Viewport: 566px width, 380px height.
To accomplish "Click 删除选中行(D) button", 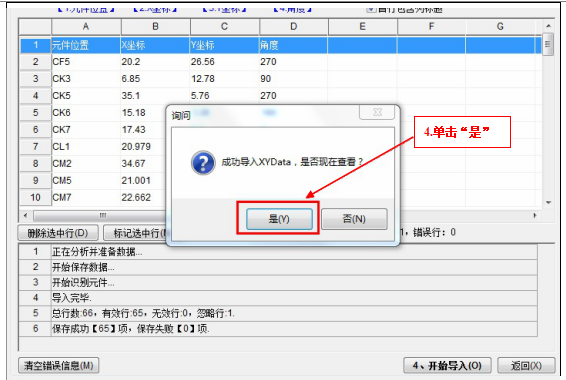I will (58, 233).
